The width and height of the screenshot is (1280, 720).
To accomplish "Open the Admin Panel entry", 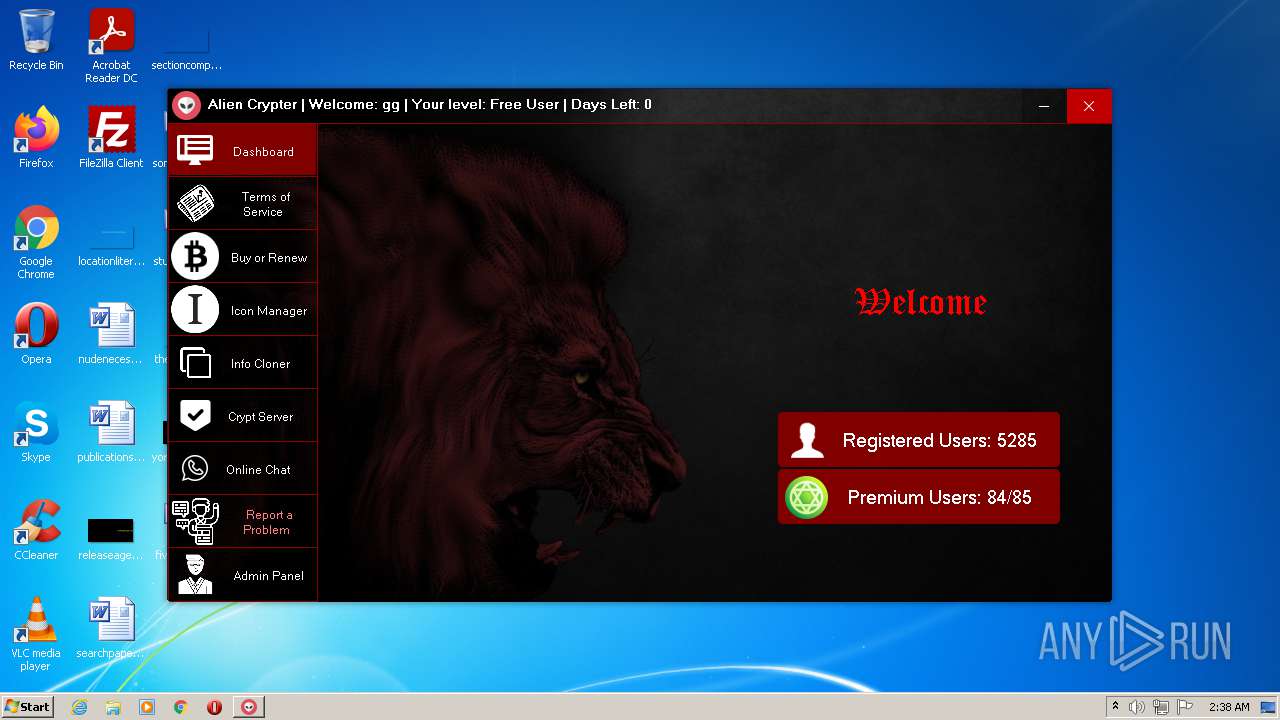I will (x=242, y=575).
